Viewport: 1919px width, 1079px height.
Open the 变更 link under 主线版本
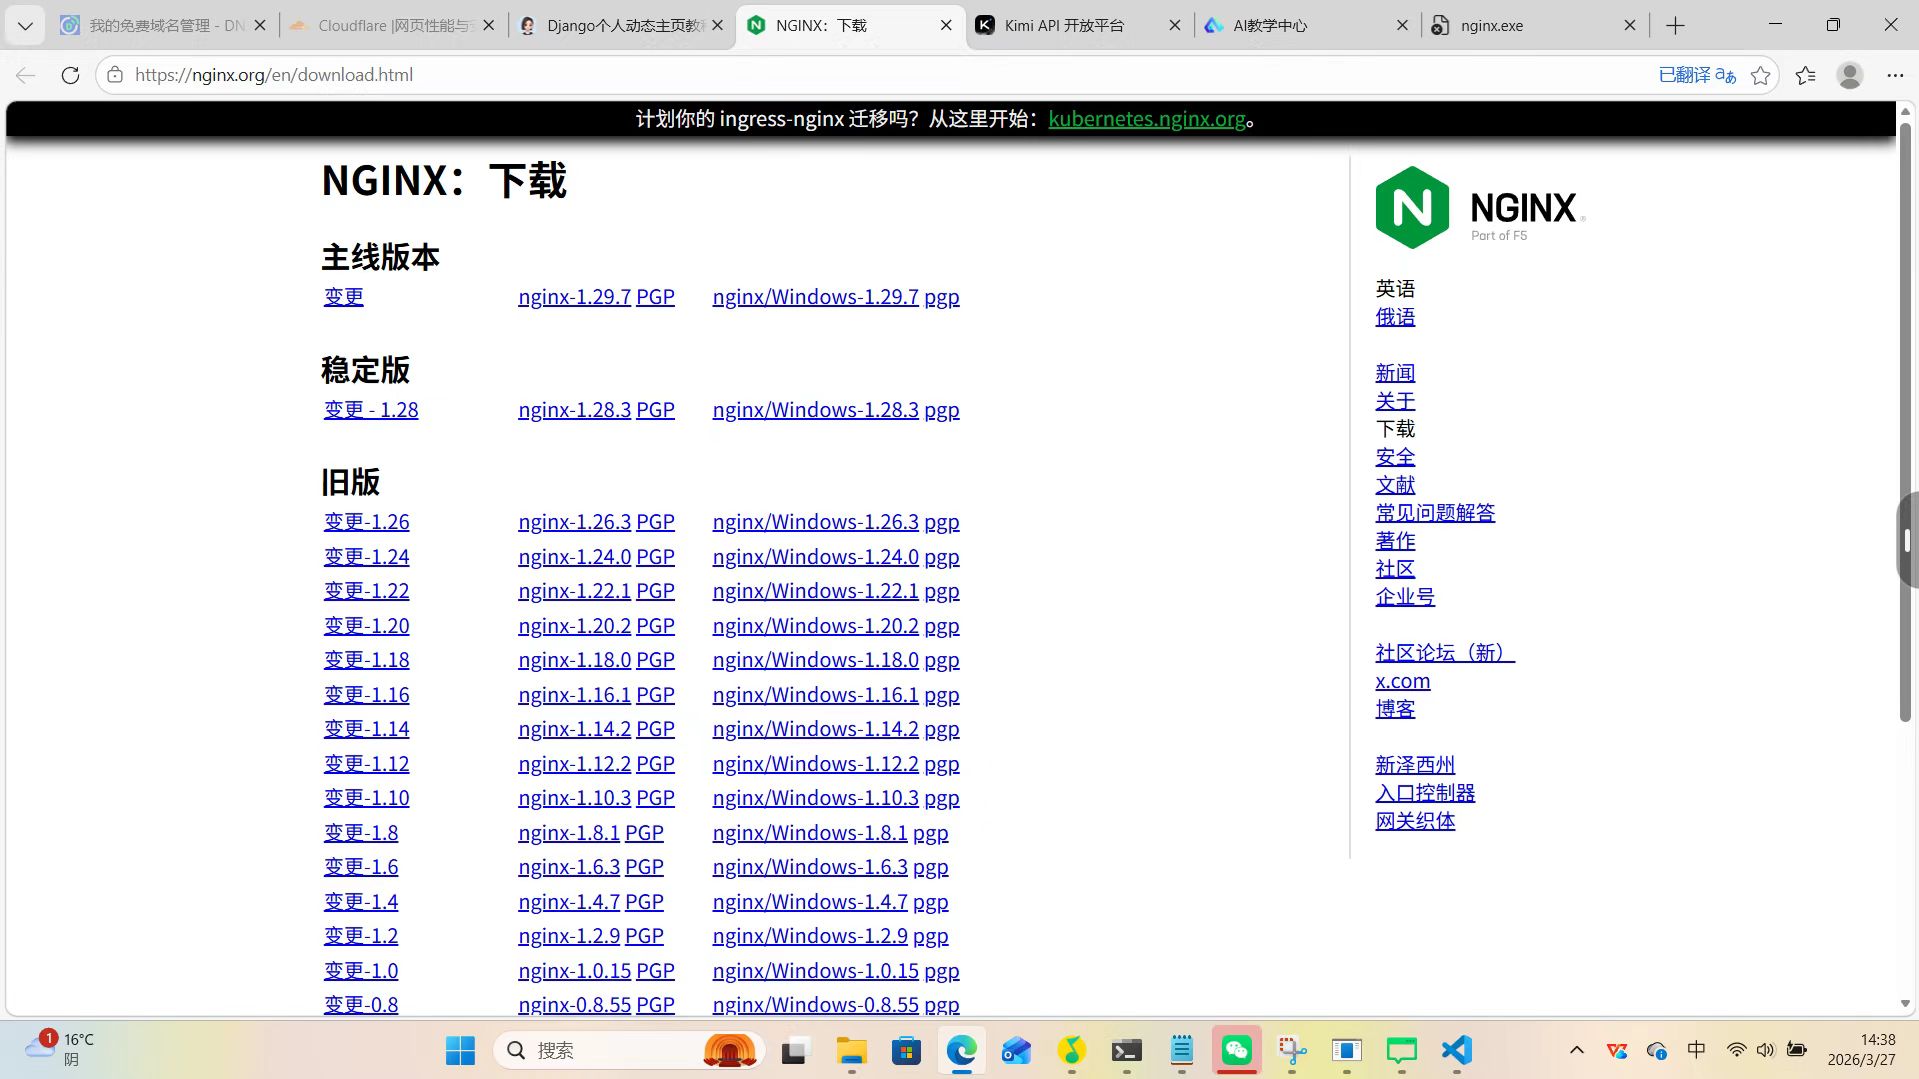344,297
